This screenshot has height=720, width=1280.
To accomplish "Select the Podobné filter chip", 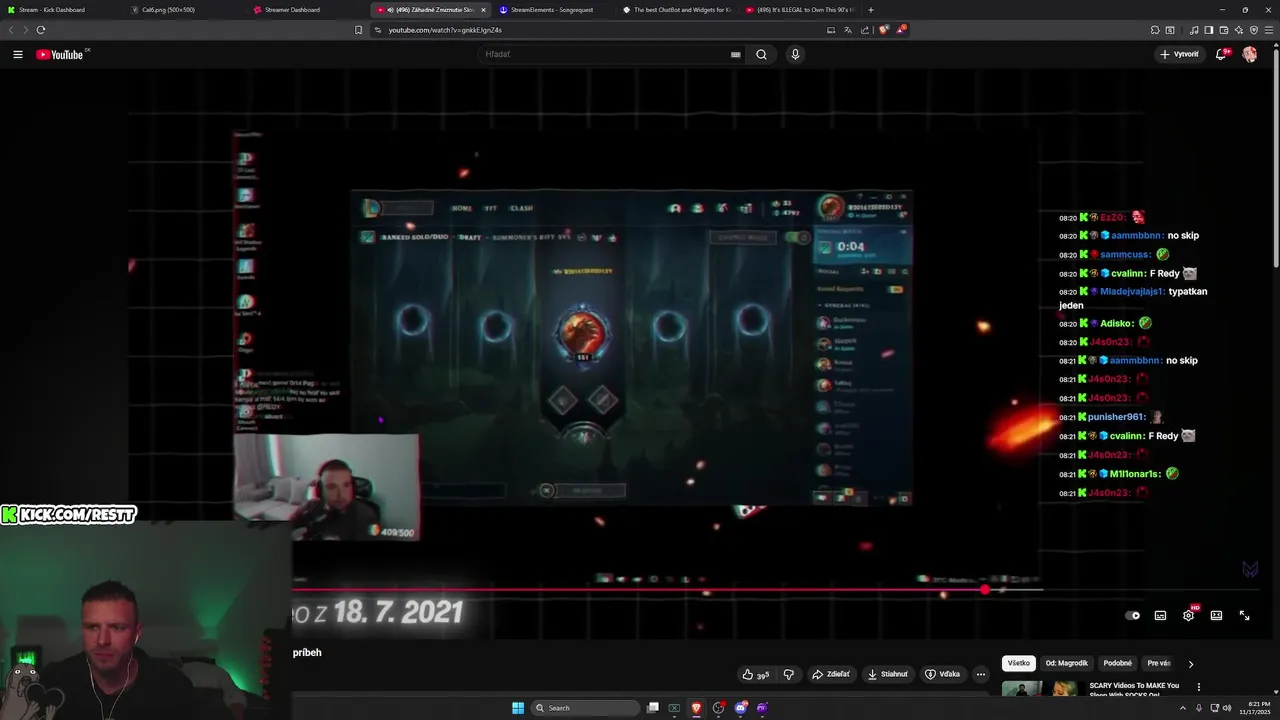I will pos(1118,663).
